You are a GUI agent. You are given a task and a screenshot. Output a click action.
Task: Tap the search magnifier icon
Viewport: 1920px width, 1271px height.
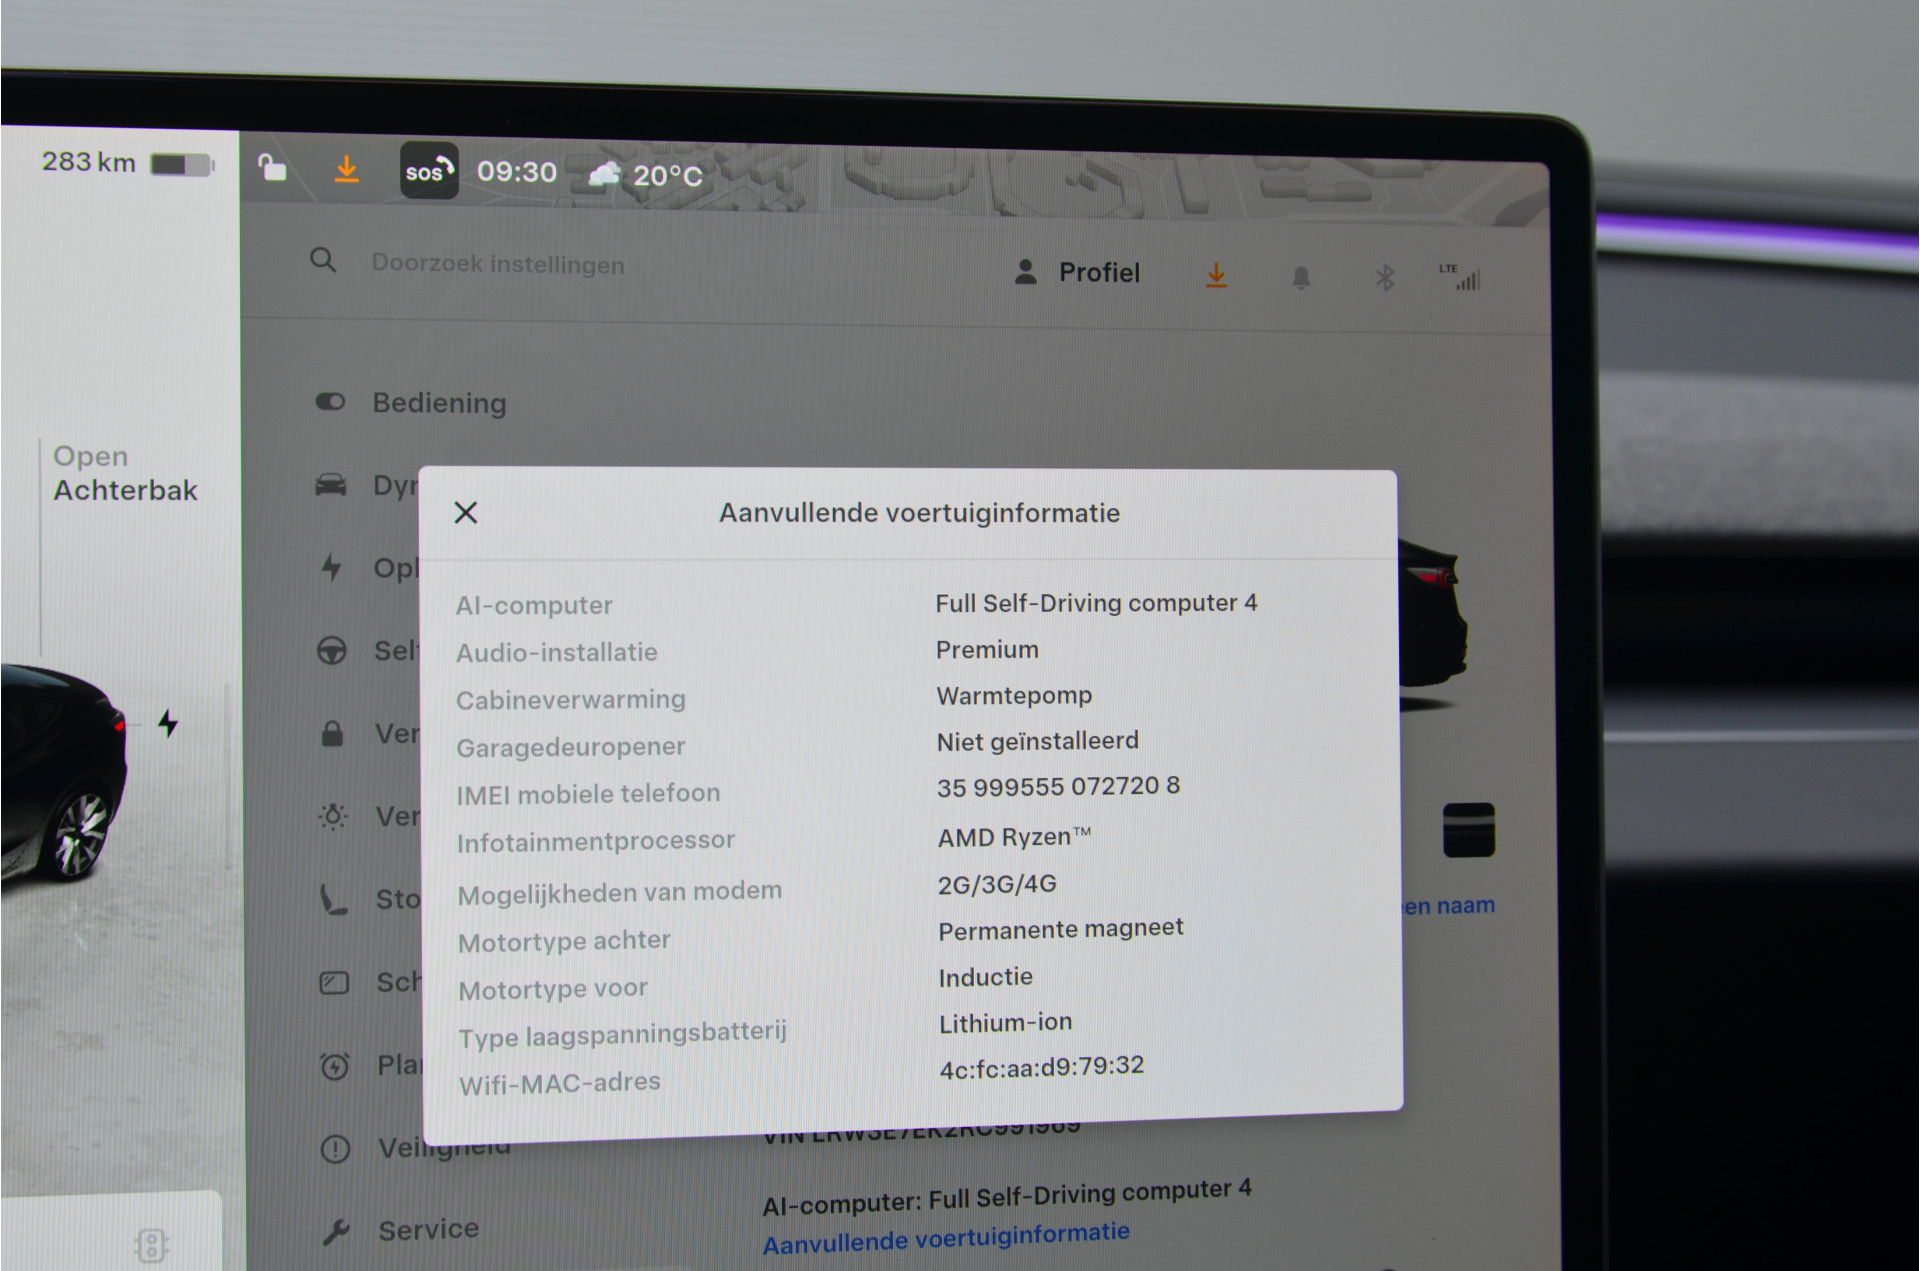point(323,261)
